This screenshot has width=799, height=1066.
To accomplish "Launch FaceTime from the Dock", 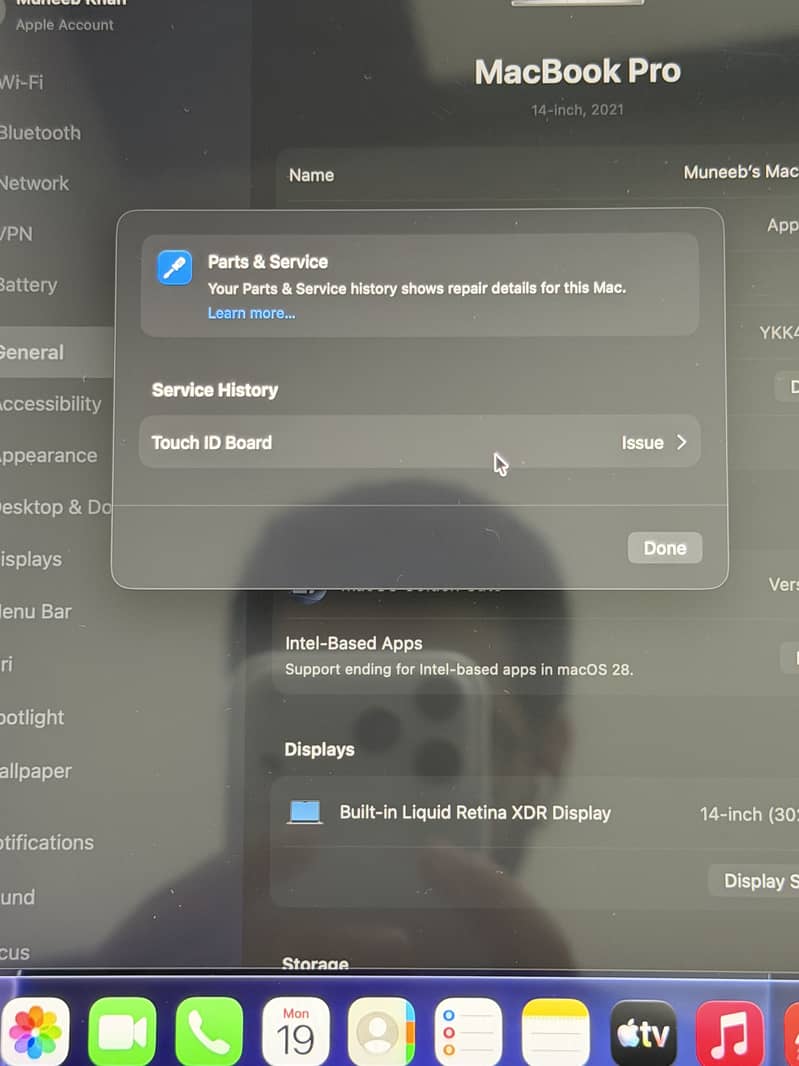I will 122,1033.
